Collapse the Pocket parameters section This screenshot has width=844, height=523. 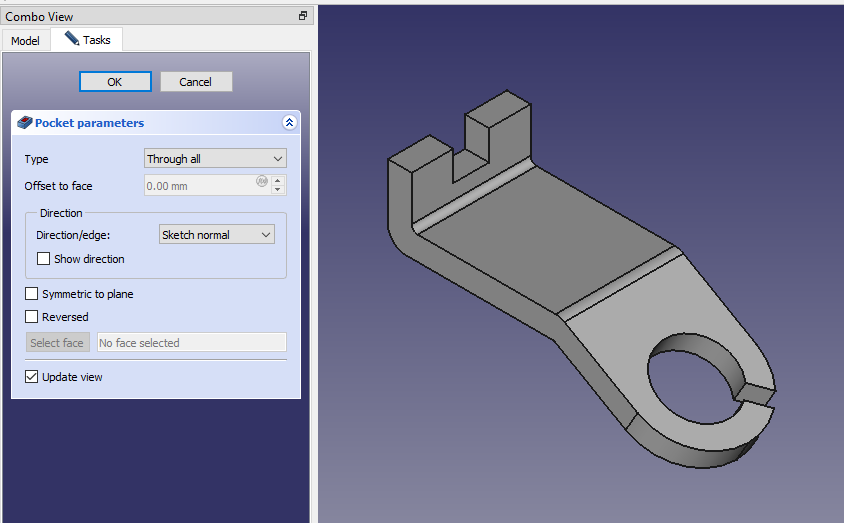tap(289, 123)
